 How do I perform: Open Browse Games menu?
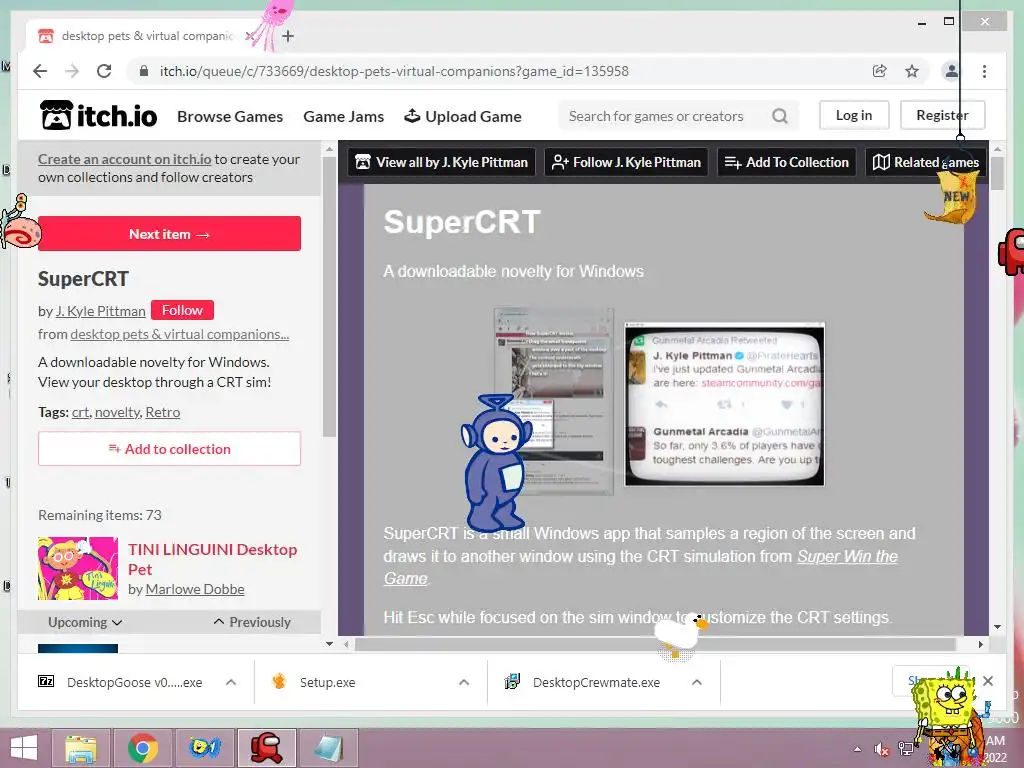[230, 116]
